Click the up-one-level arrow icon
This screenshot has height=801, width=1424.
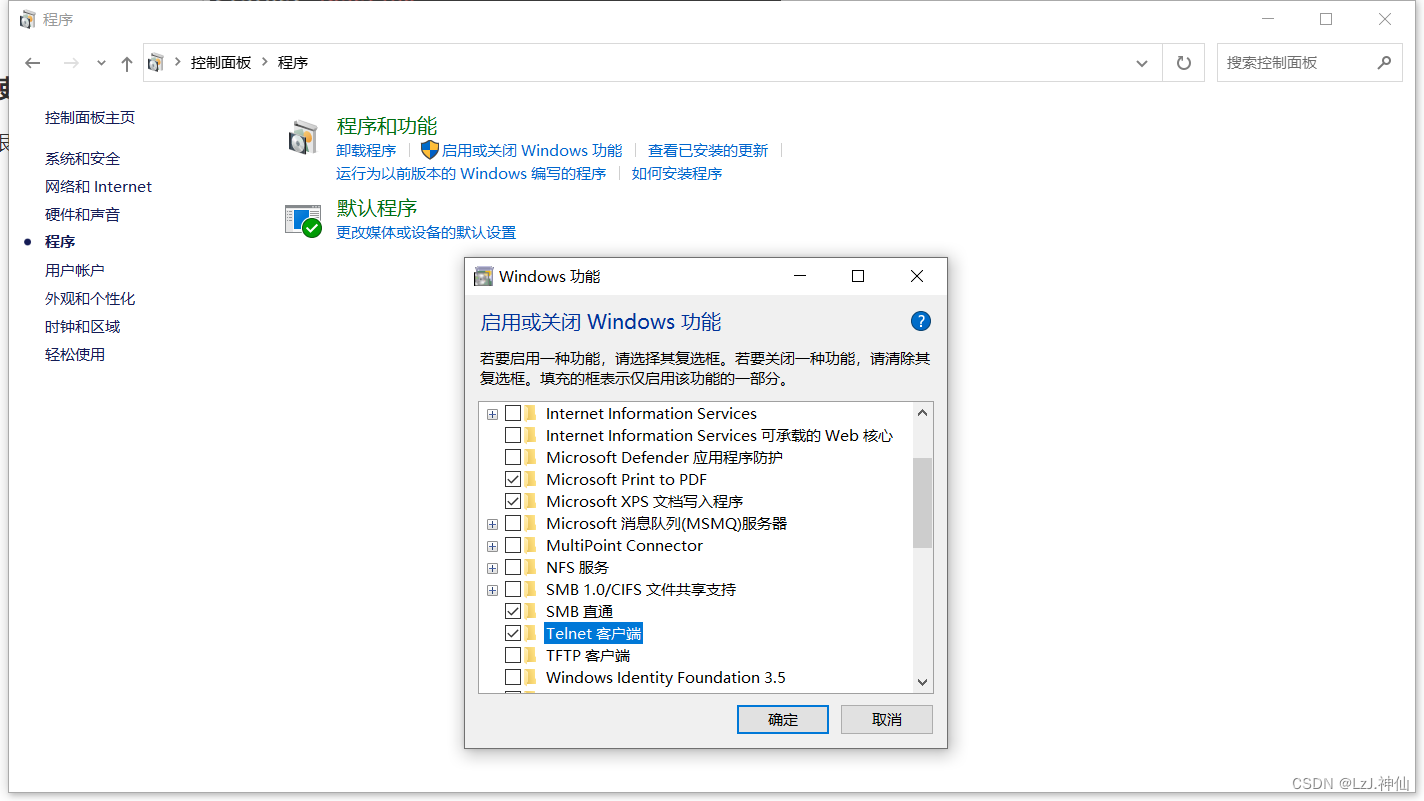[x=126, y=63]
